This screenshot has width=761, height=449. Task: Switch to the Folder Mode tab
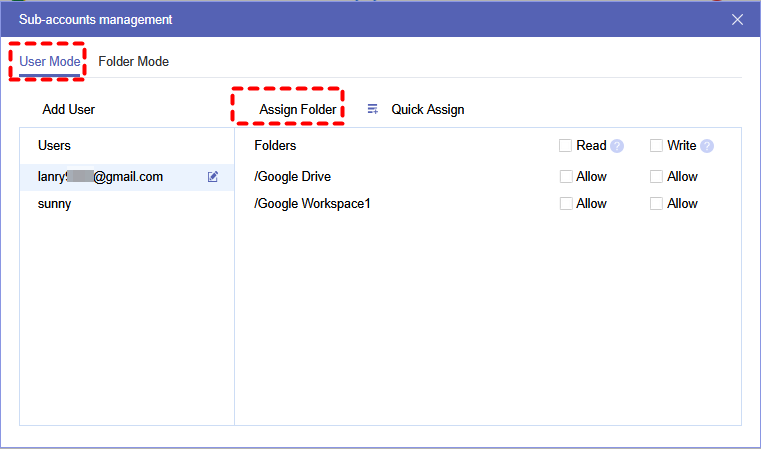click(133, 62)
